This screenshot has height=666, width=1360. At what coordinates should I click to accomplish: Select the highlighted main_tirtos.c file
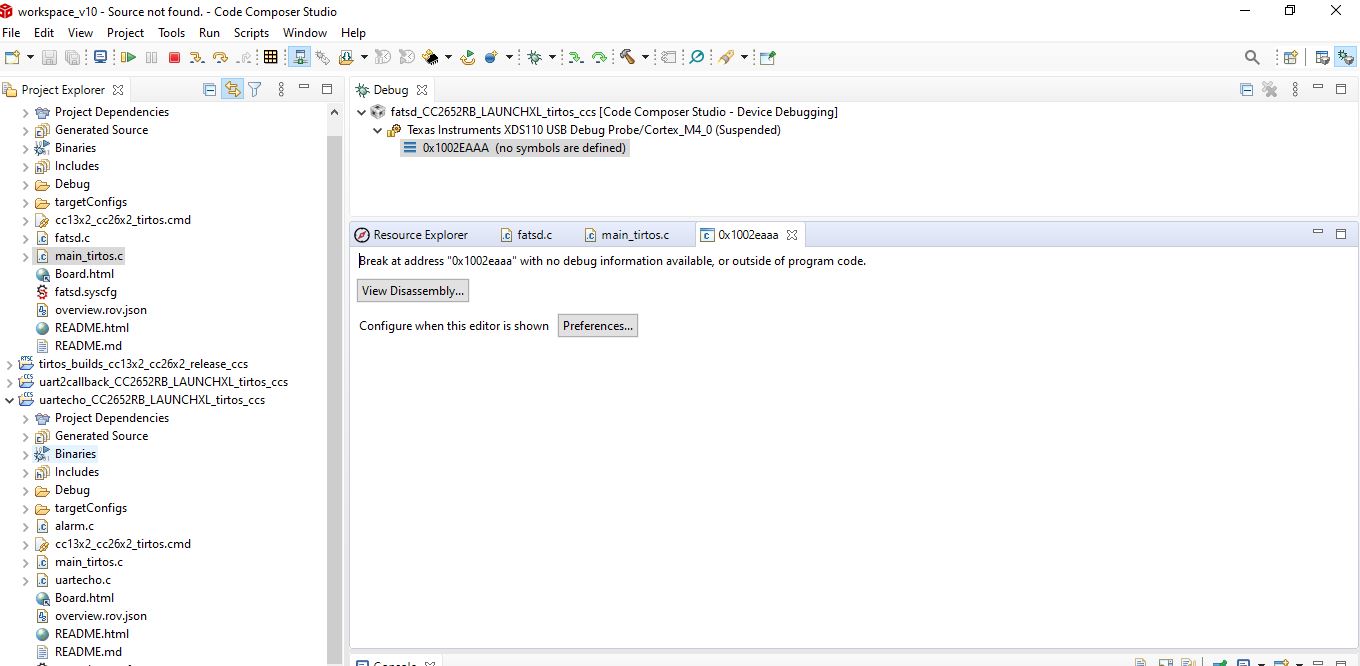point(80,256)
